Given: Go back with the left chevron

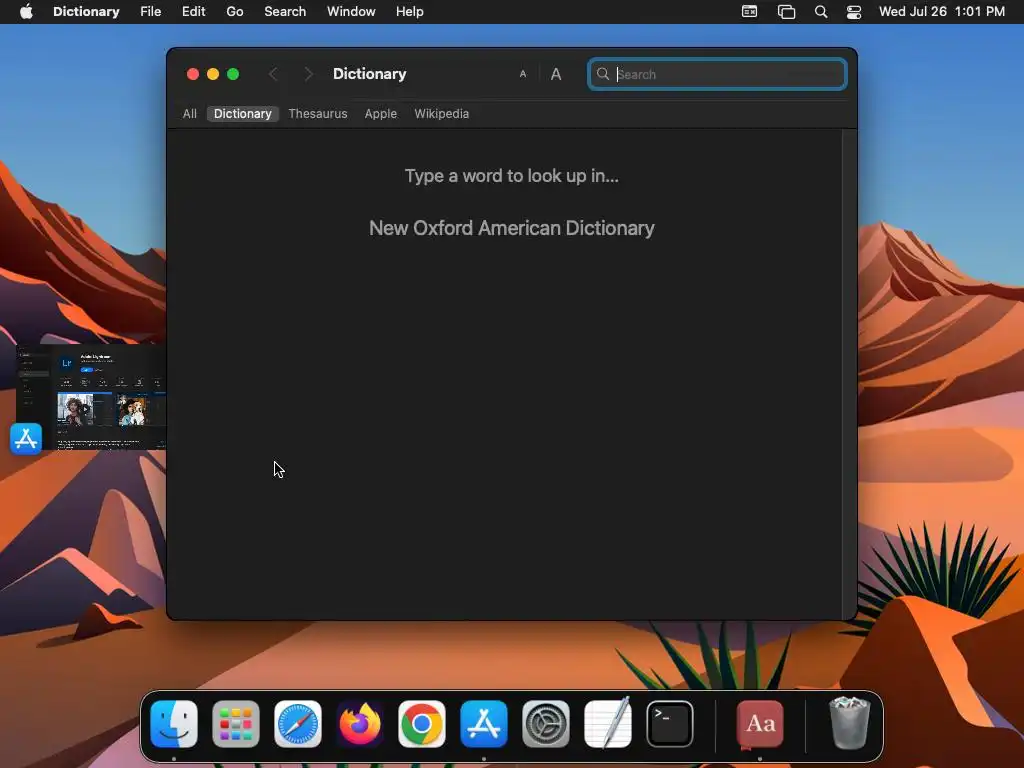Looking at the screenshot, I should [x=273, y=74].
